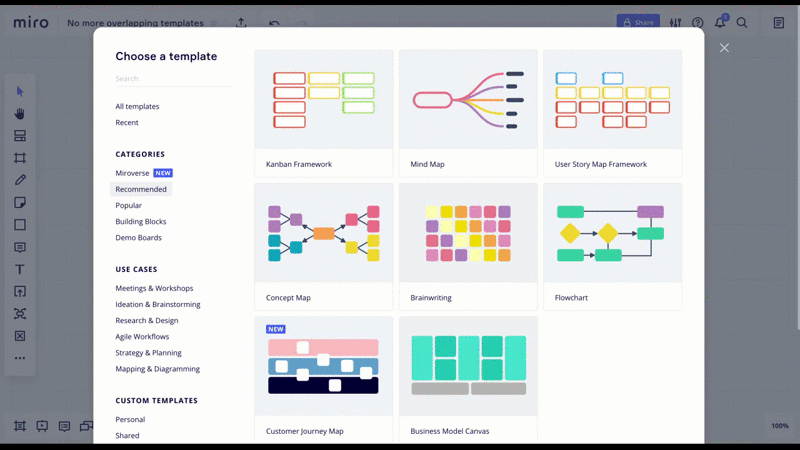
Task: Select the Miroverse category
Action: pyautogui.click(x=132, y=173)
